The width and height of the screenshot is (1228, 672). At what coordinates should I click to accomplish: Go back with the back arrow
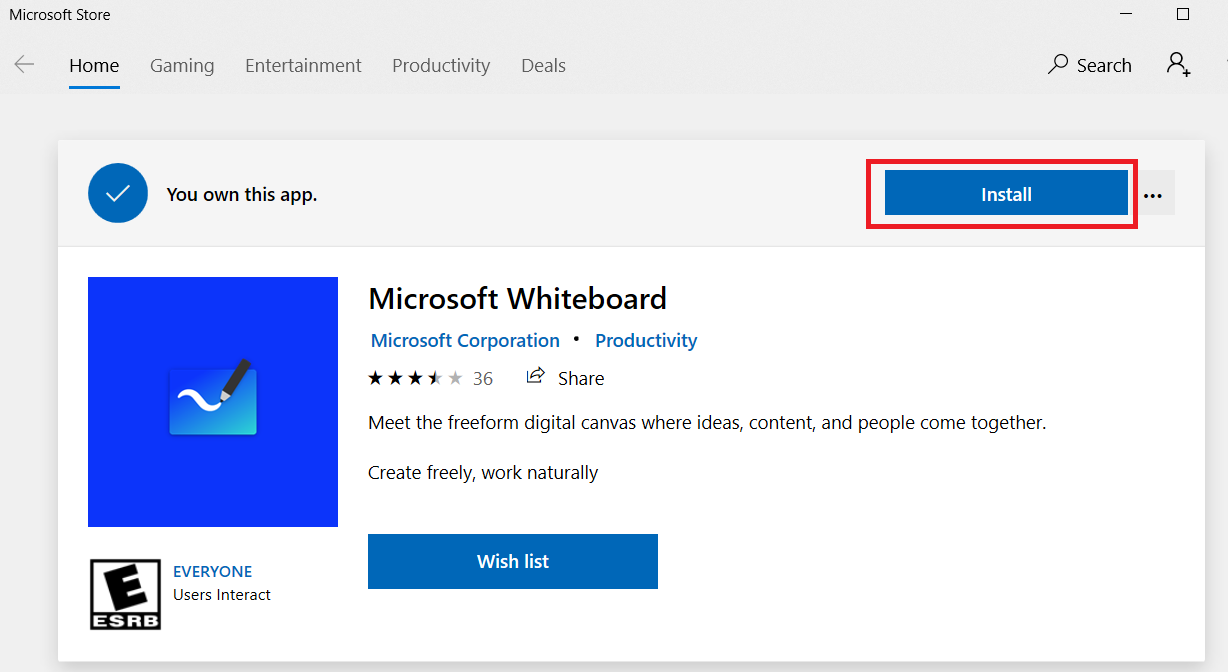click(24, 65)
